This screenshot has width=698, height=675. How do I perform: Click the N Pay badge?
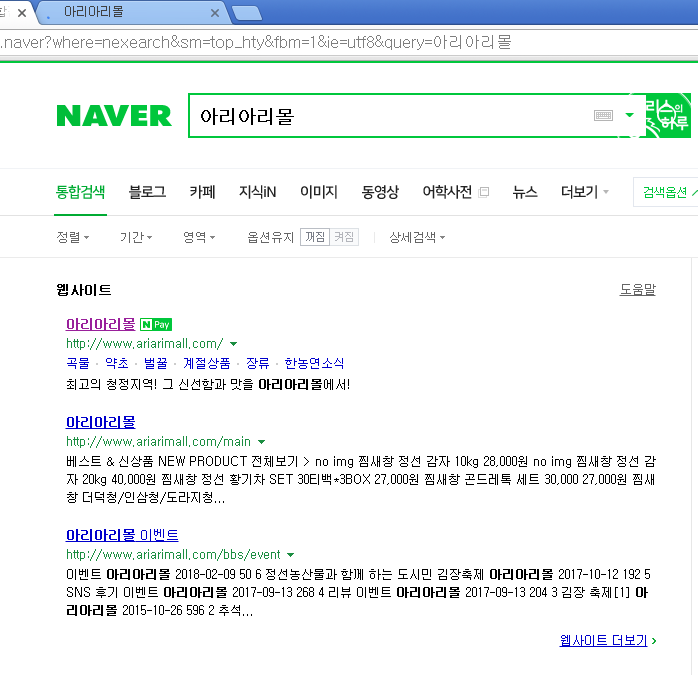pos(156,325)
